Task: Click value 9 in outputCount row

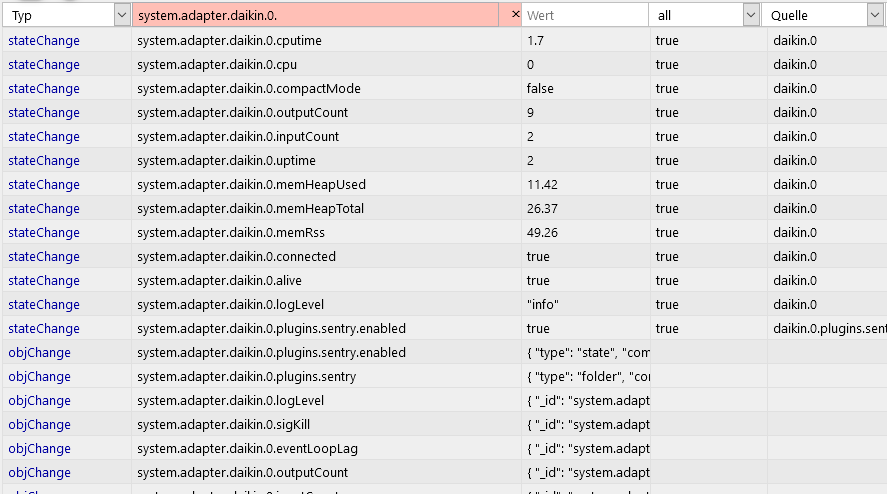Action: click(x=530, y=113)
